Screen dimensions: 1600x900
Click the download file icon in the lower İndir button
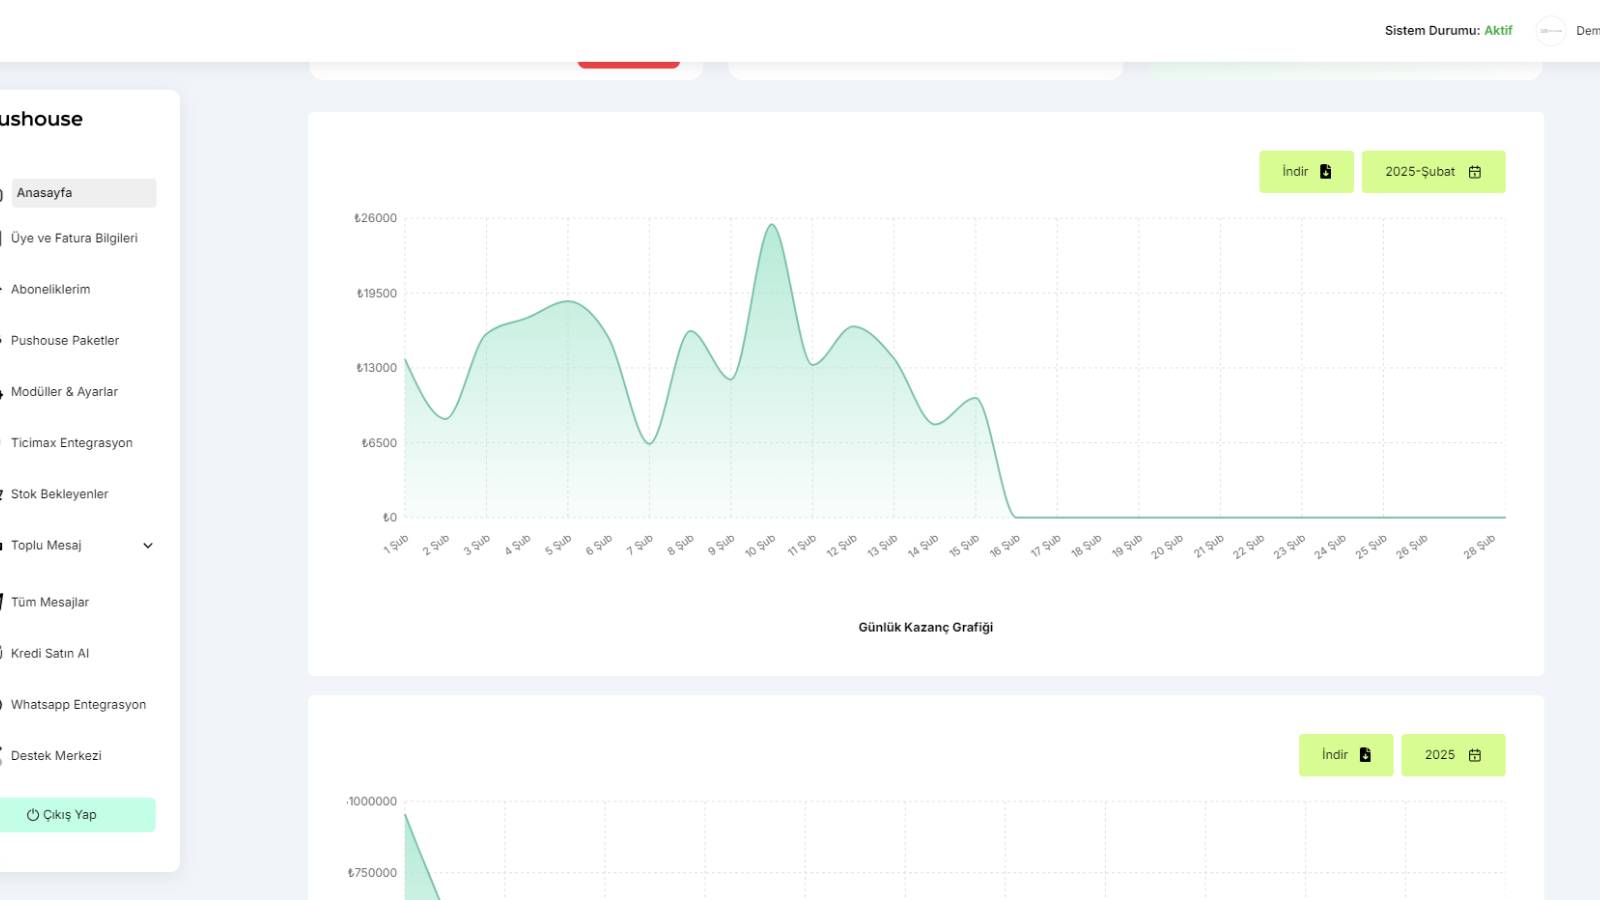1365,755
